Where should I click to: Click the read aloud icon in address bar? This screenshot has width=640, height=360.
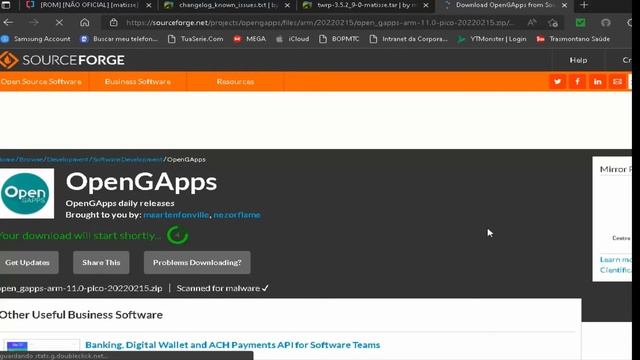(x=531, y=23)
